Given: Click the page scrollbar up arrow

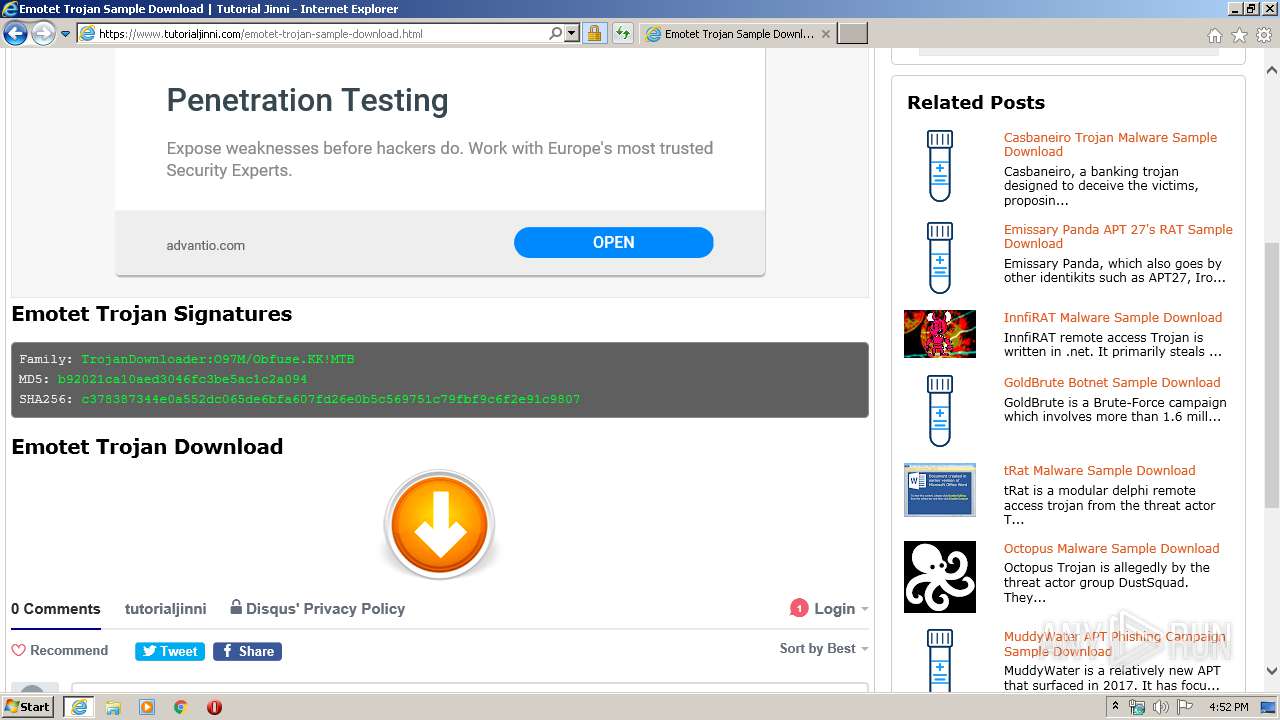Looking at the screenshot, I should 1272,70.
